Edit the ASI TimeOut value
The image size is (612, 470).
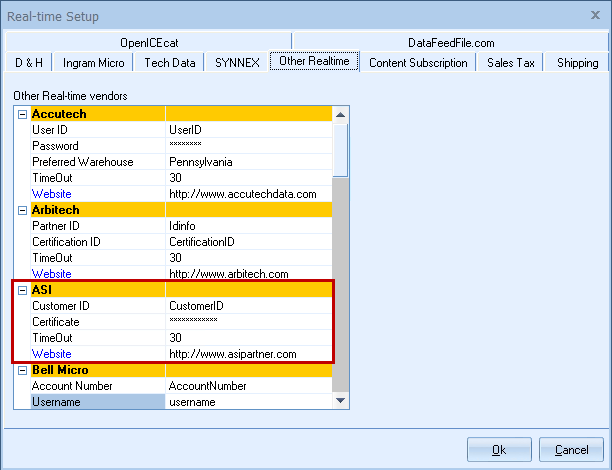click(x=249, y=338)
